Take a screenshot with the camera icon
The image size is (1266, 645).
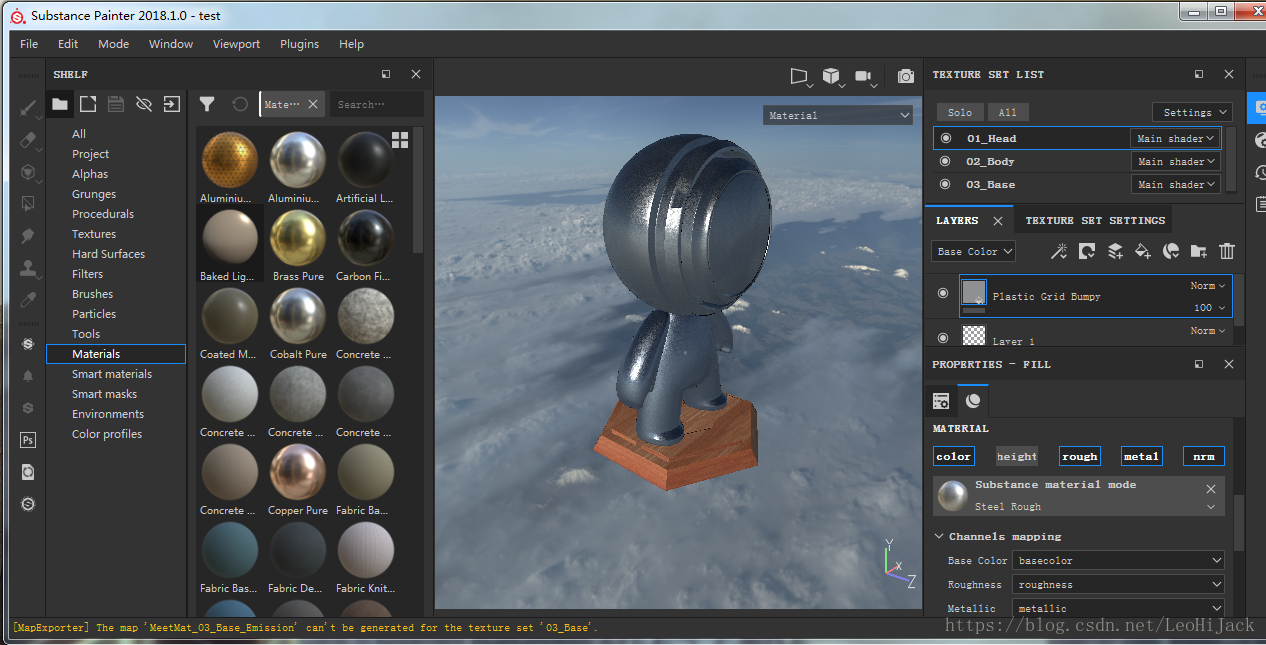[x=905, y=76]
